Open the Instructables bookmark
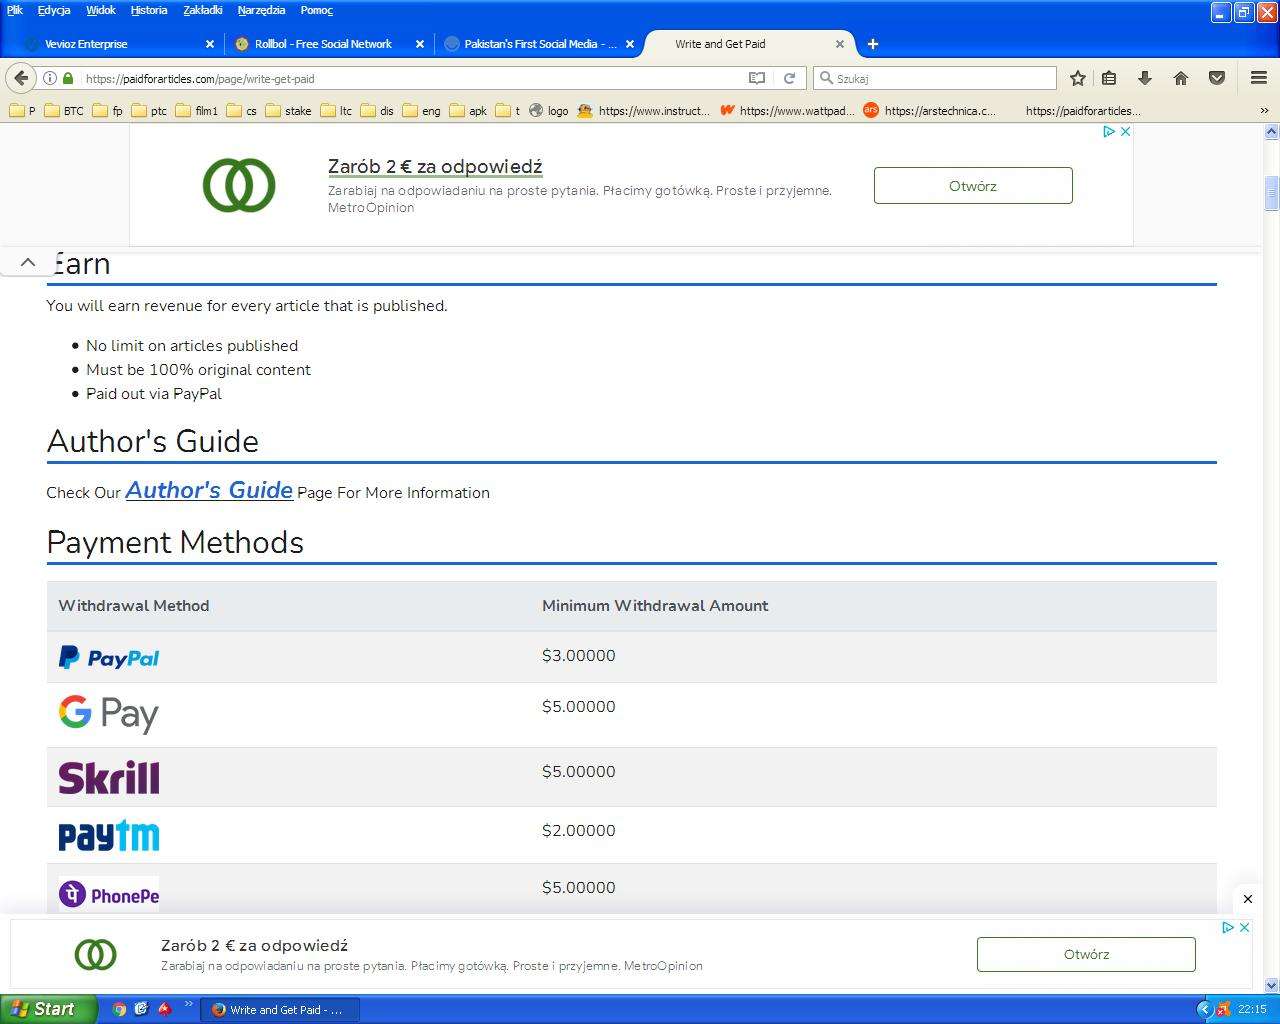1280x1024 pixels. [643, 111]
